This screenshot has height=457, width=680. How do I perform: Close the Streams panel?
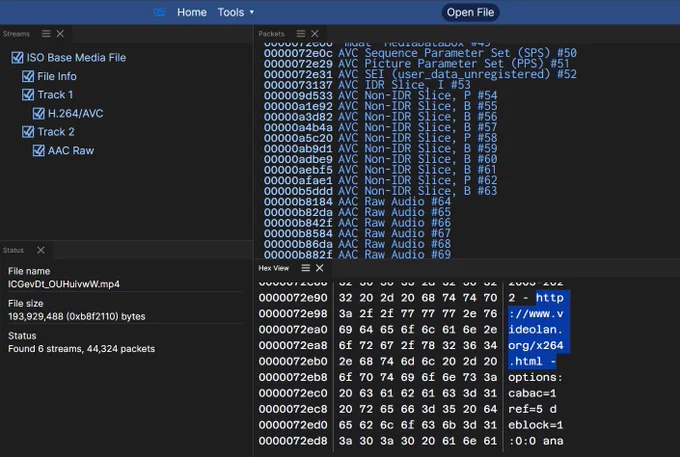60,33
